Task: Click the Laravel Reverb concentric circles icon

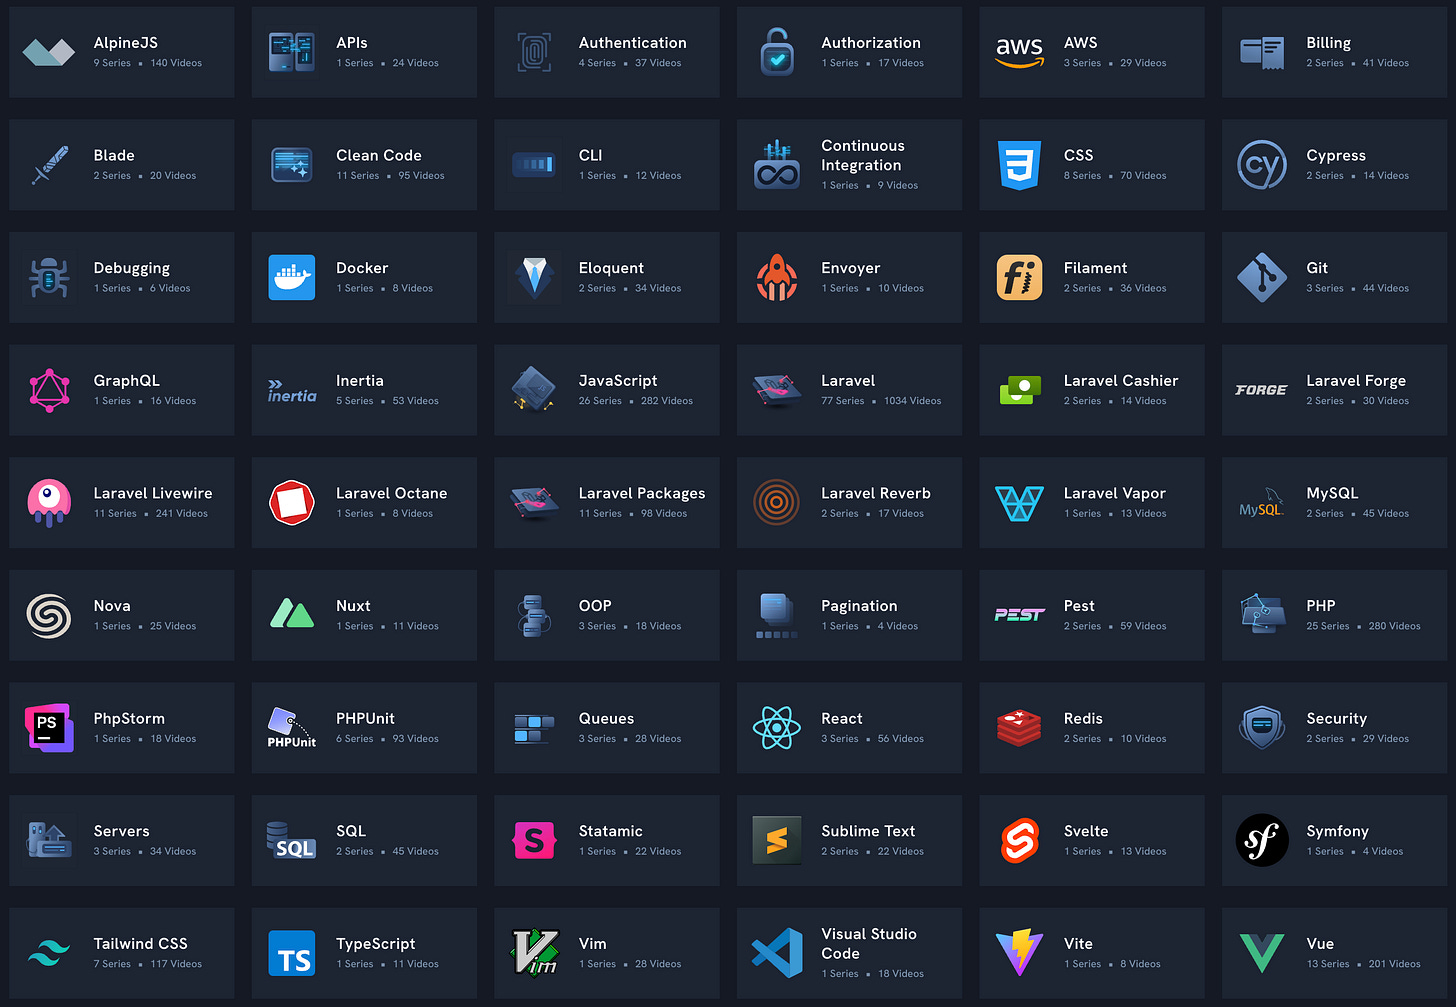Action: click(777, 503)
